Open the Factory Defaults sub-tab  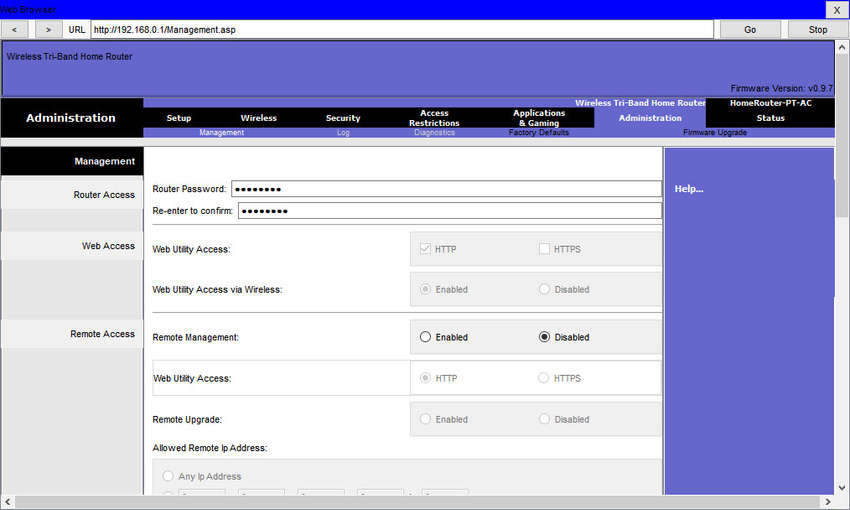pyautogui.click(x=539, y=132)
